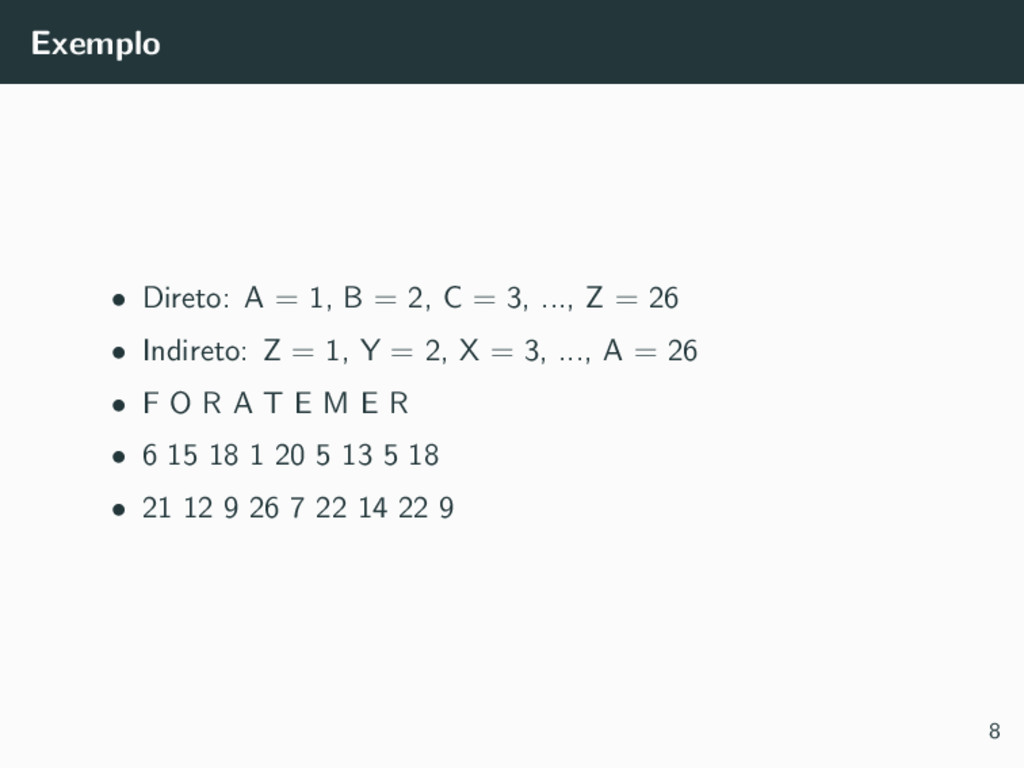The image size is (1024, 768).
Task: Click the slide title 'Exemplo'
Action: pos(95,44)
